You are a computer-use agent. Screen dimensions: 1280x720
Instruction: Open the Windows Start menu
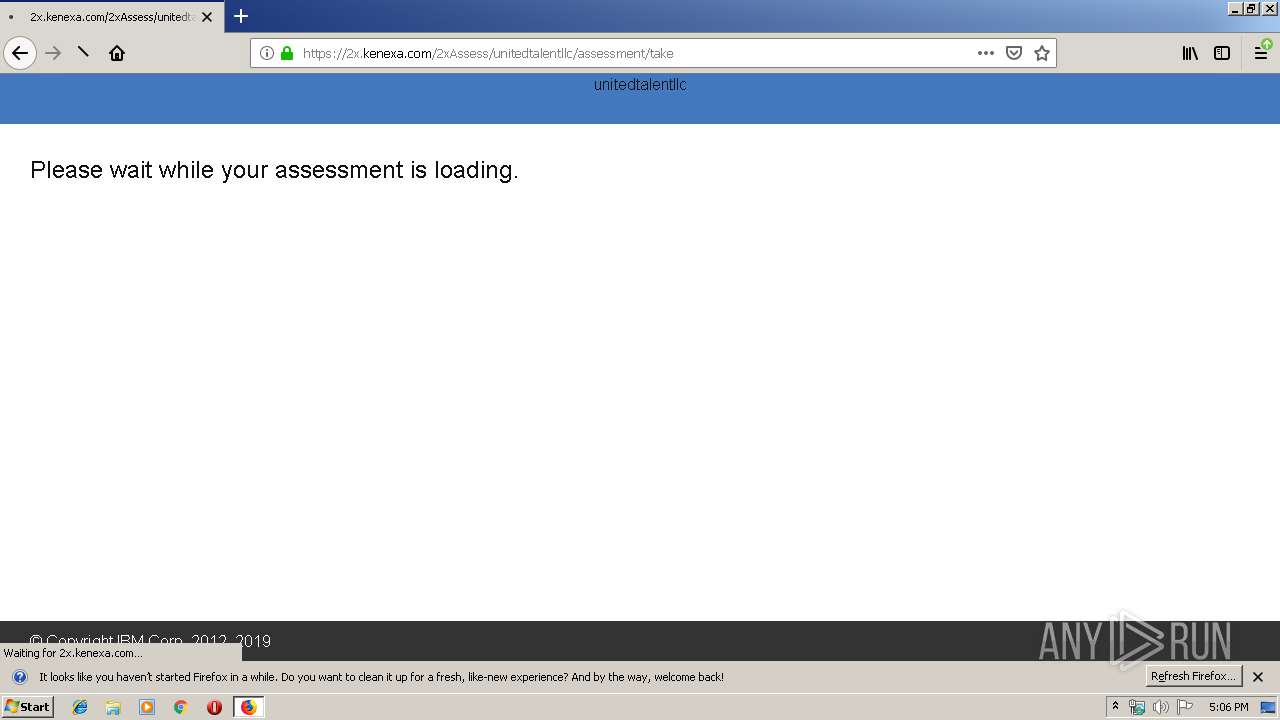pos(28,707)
